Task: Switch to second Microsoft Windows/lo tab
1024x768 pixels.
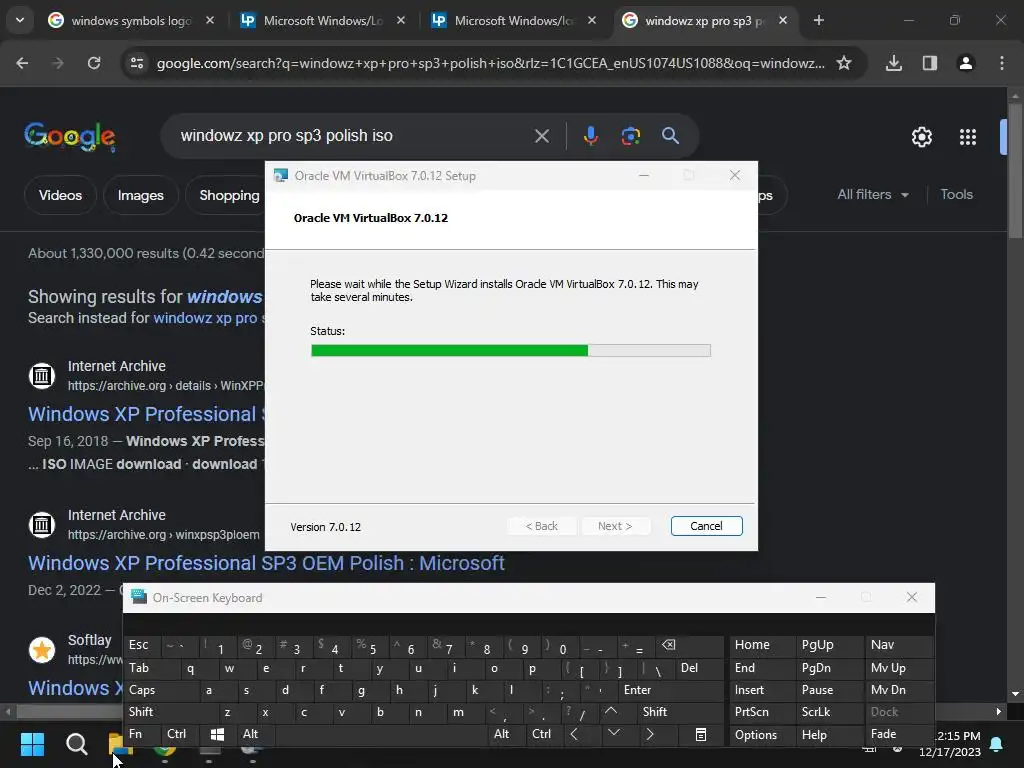Action: point(513,20)
